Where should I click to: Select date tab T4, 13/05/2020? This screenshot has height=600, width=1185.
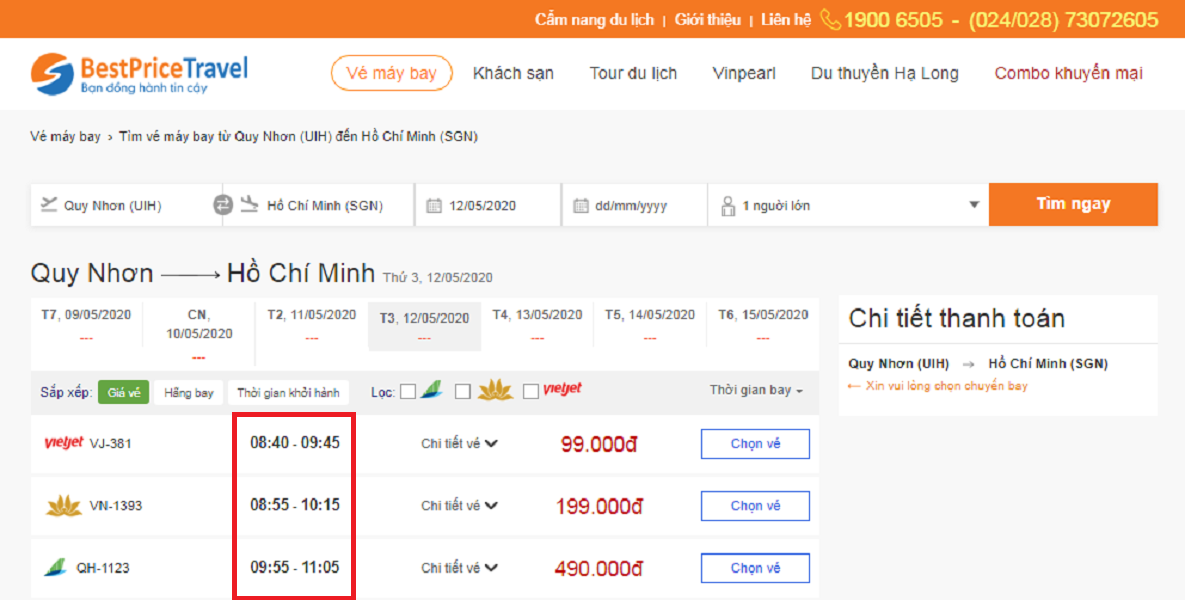tap(537, 325)
